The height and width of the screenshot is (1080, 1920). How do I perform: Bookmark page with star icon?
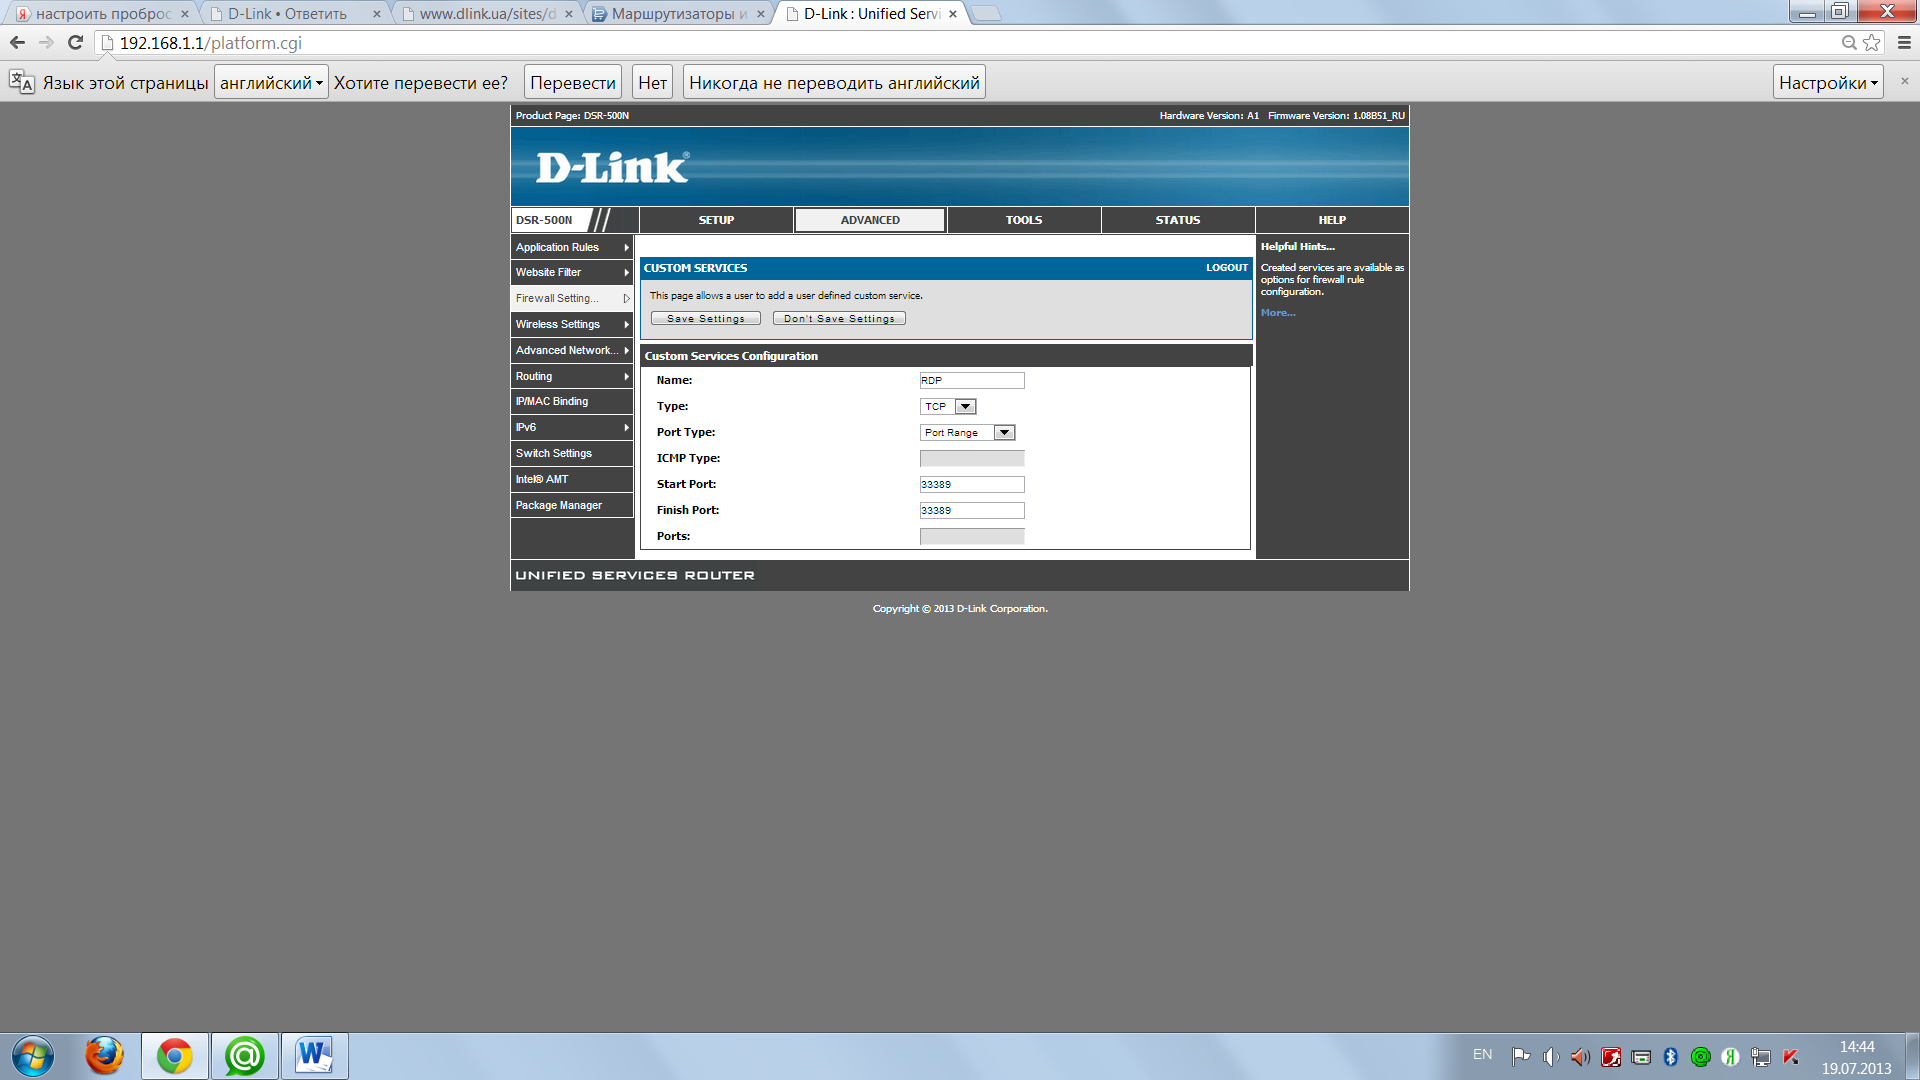[x=1872, y=43]
